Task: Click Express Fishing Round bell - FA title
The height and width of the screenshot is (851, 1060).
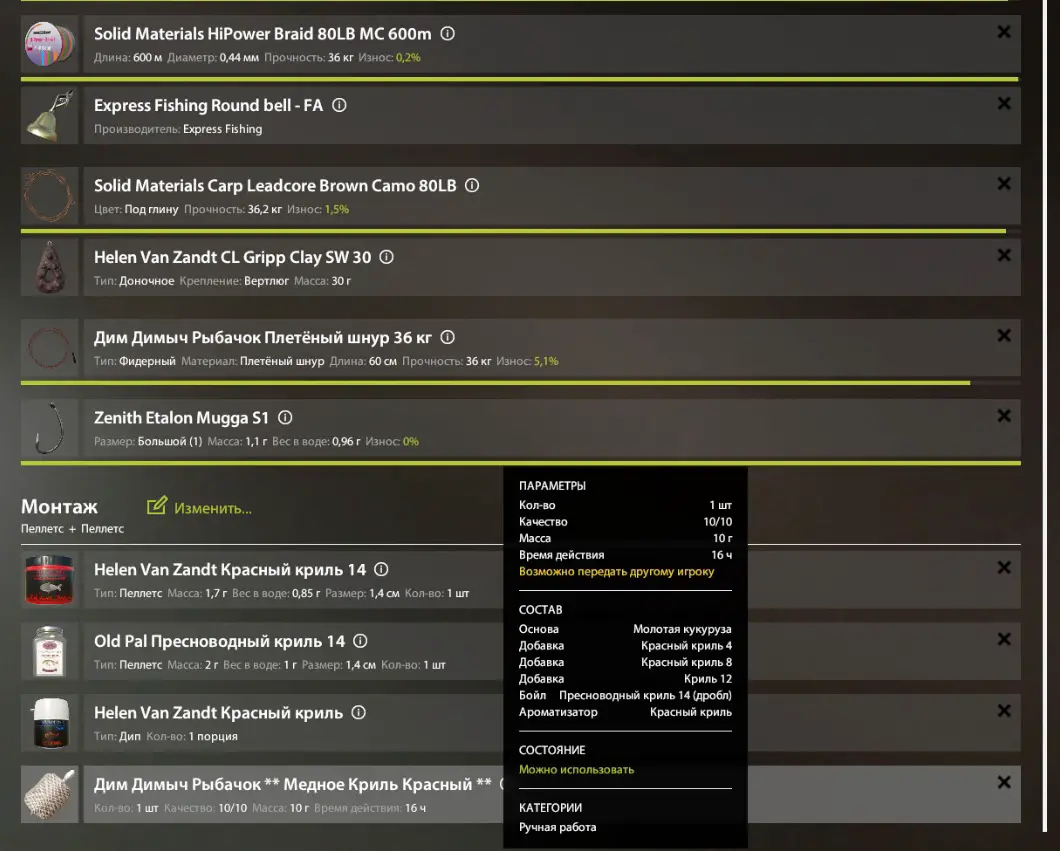Action: (208, 105)
